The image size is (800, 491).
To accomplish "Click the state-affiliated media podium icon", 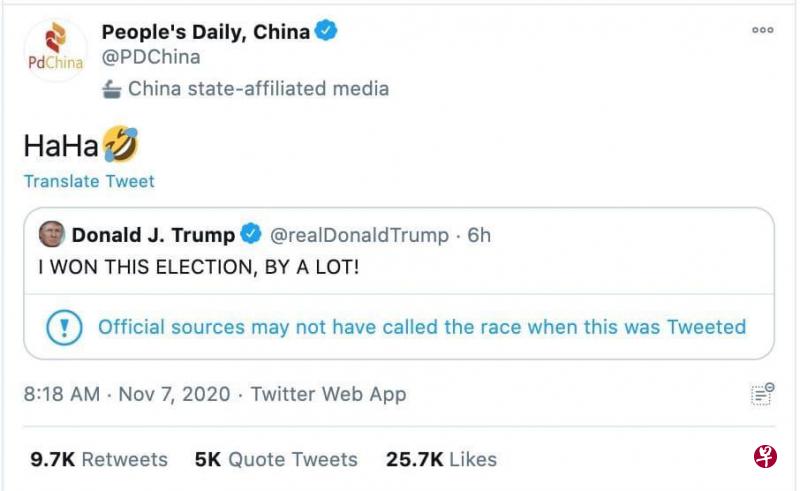I will coord(112,89).
